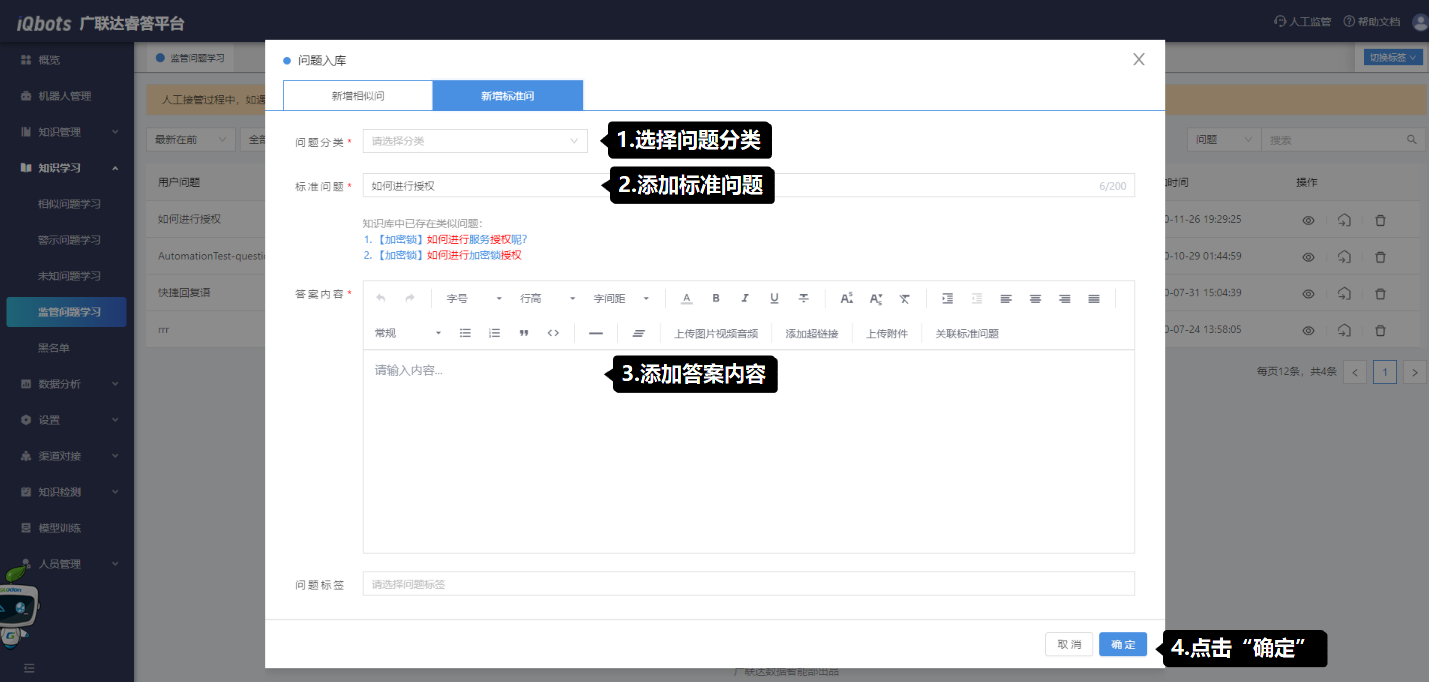Select the 新增标准问 tab
Image resolution: width=1429 pixels, height=682 pixels.
(x=507, y=96)
